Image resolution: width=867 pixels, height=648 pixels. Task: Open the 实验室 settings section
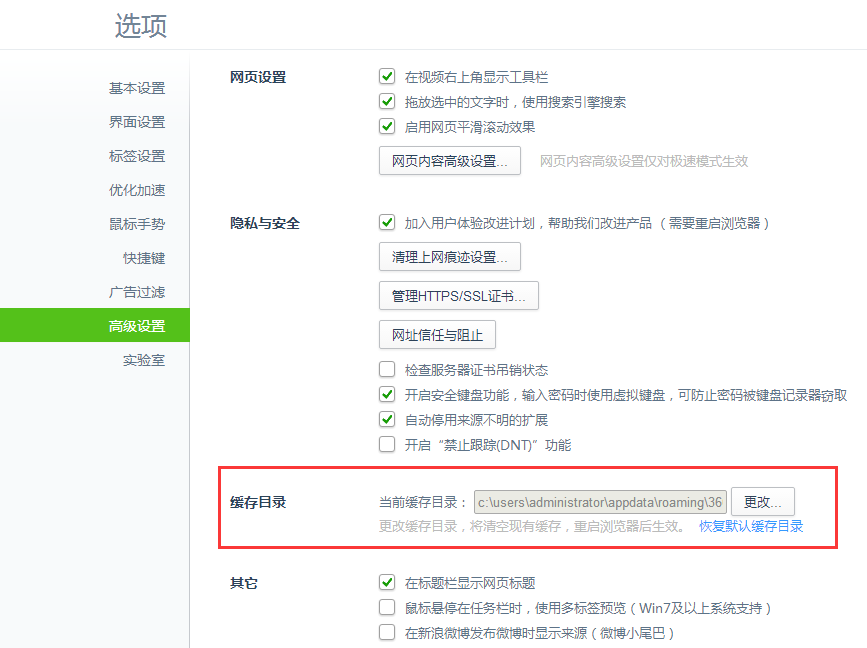tap(143, 360)
